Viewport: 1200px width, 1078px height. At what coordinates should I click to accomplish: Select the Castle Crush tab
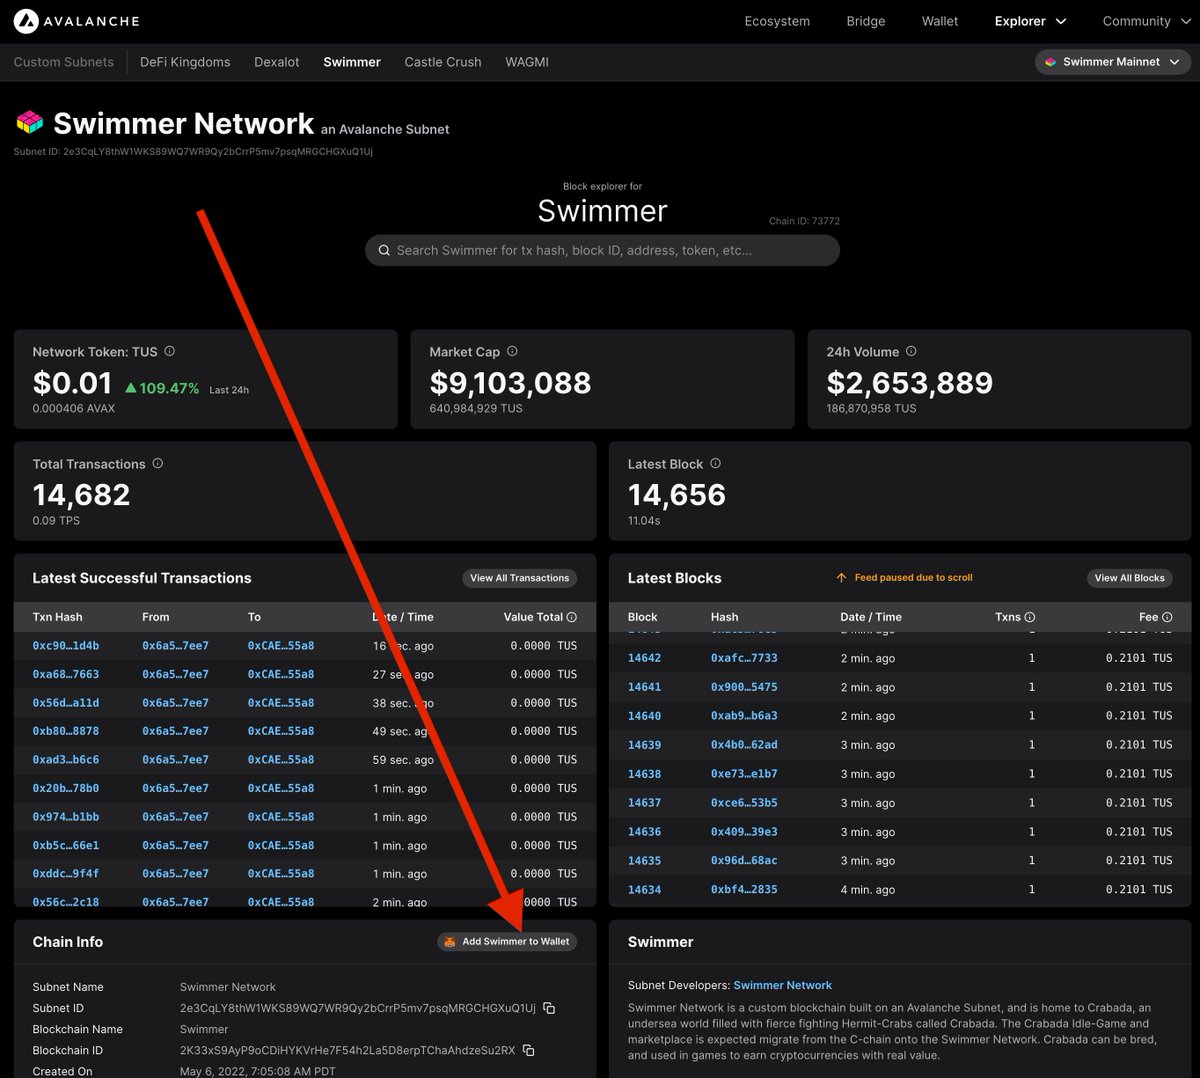pos(443,62)
